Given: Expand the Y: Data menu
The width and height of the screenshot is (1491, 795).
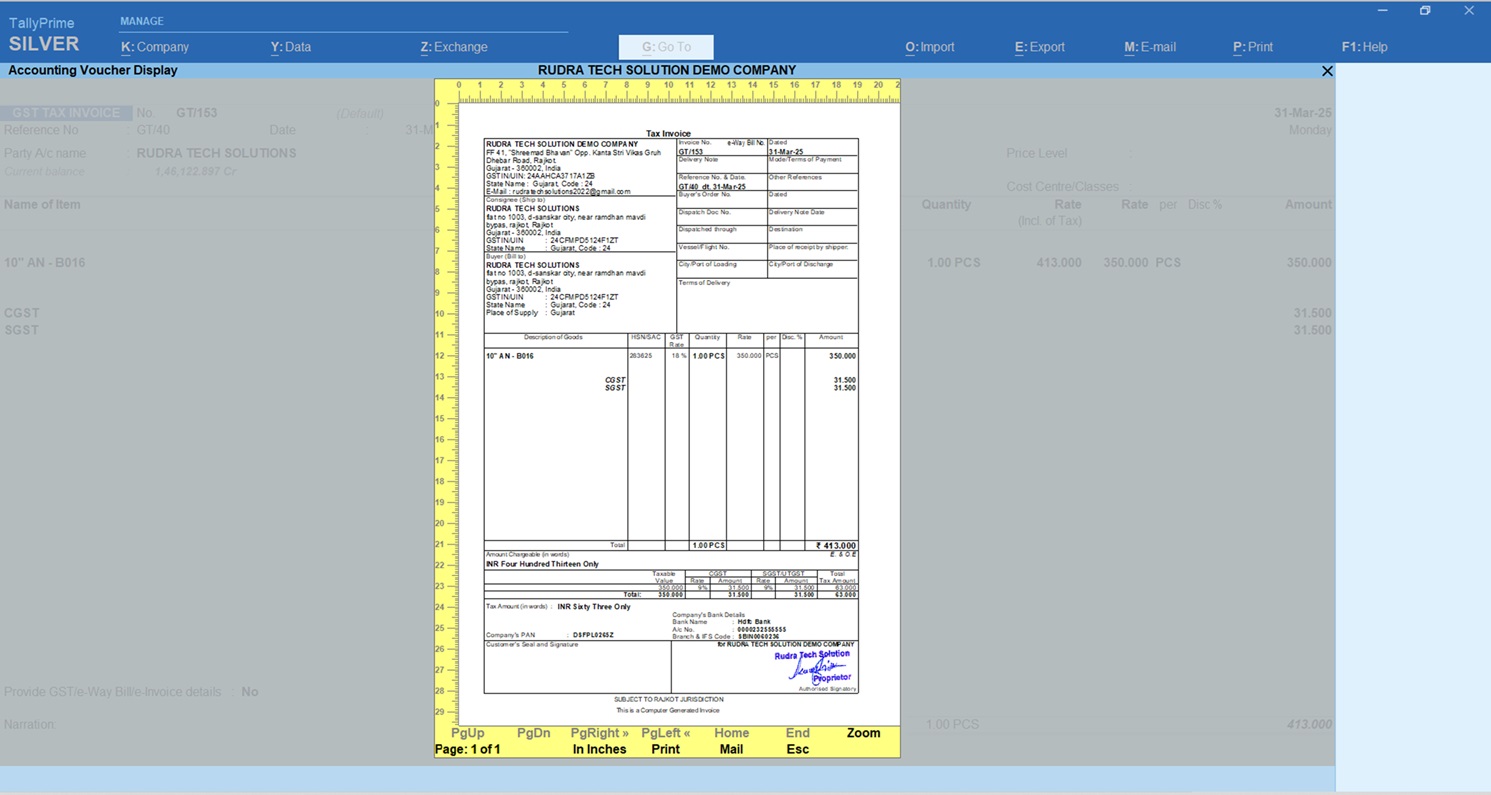Looking at the screenshot, I should [291, 47].
